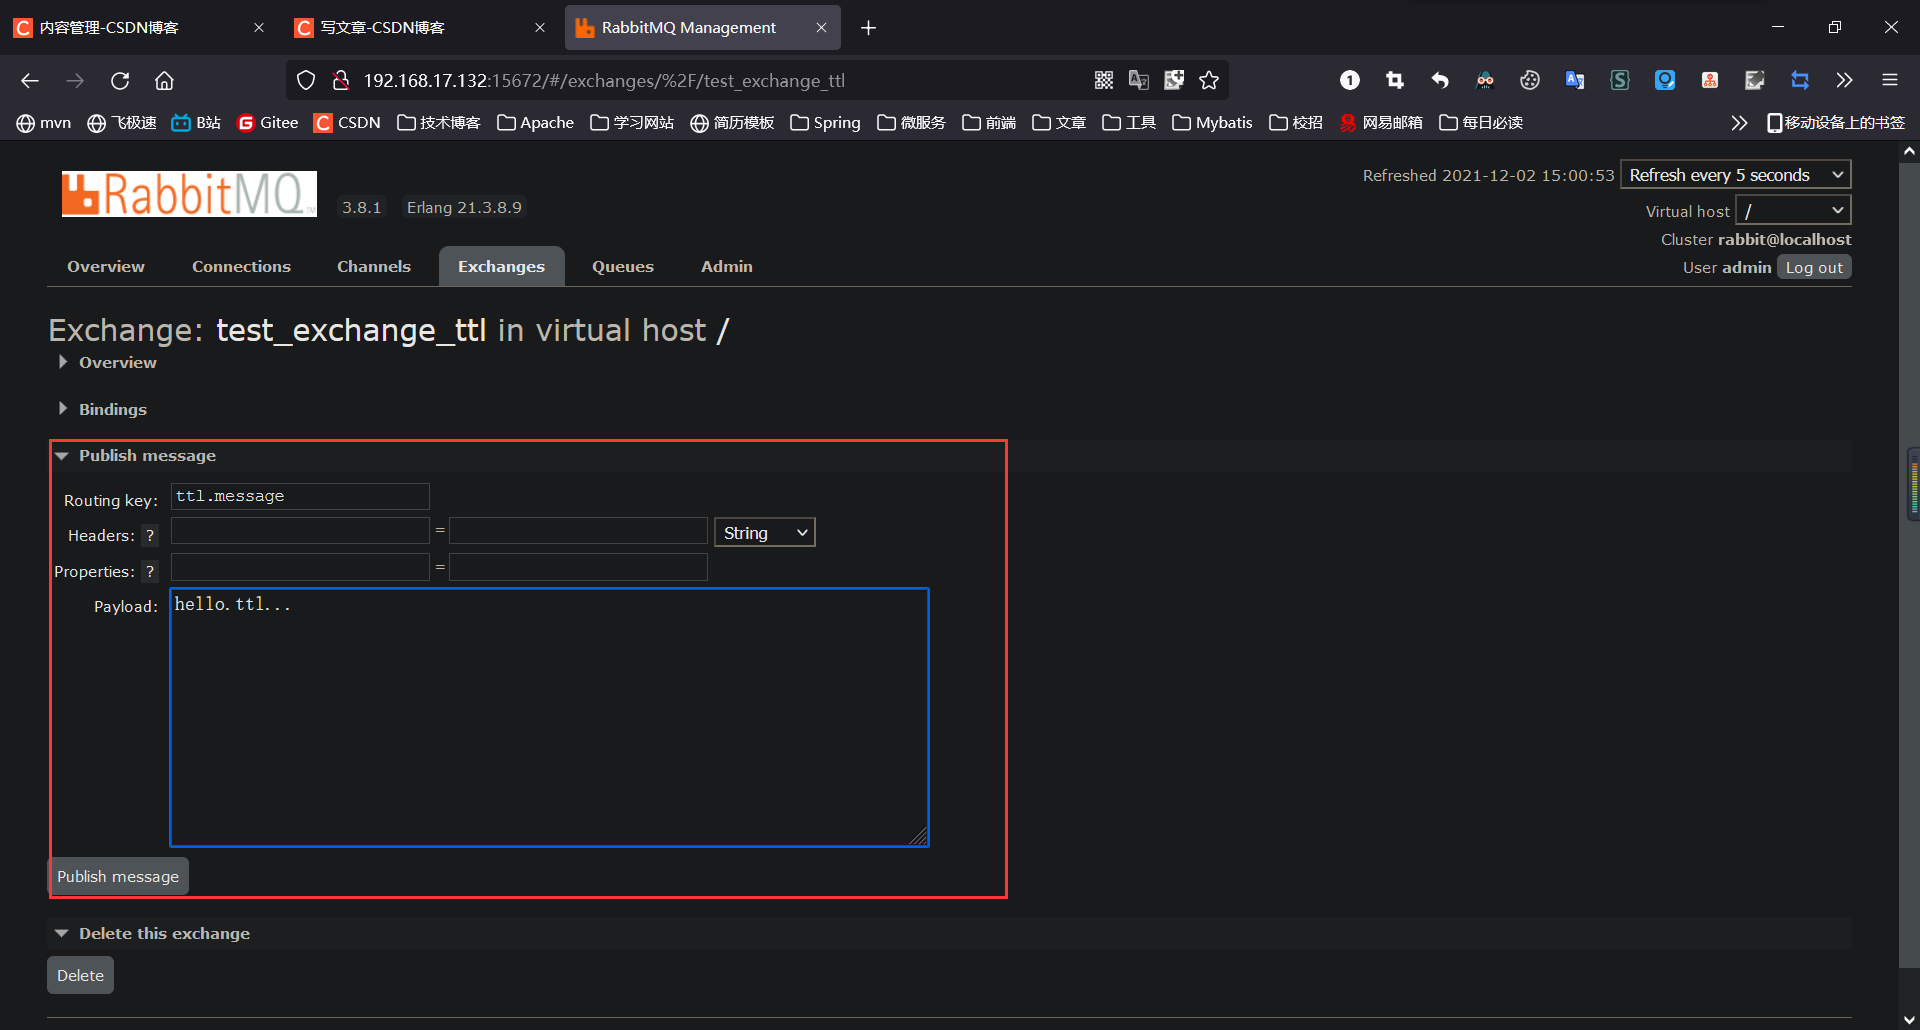1920x1030 pixels.
Task: Click the Properties help question mark
Action: point(150,572)
